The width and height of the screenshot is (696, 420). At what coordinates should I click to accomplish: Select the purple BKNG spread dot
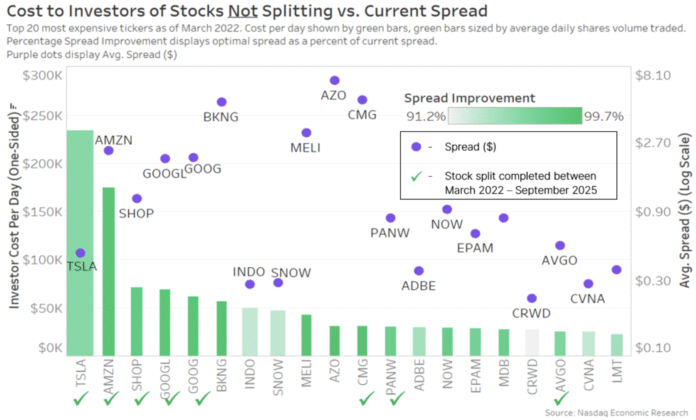point(222,102)
